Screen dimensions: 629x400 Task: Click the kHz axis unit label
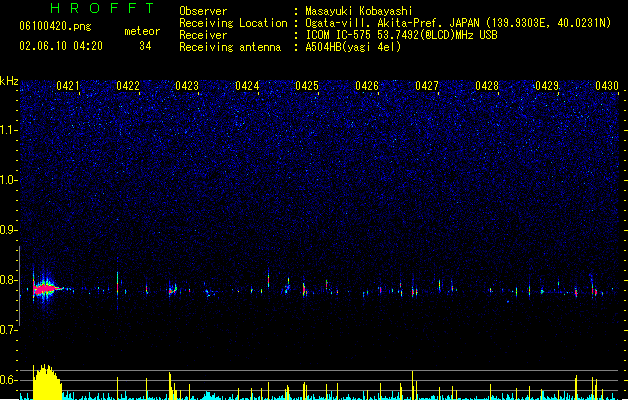click(9, 81)
